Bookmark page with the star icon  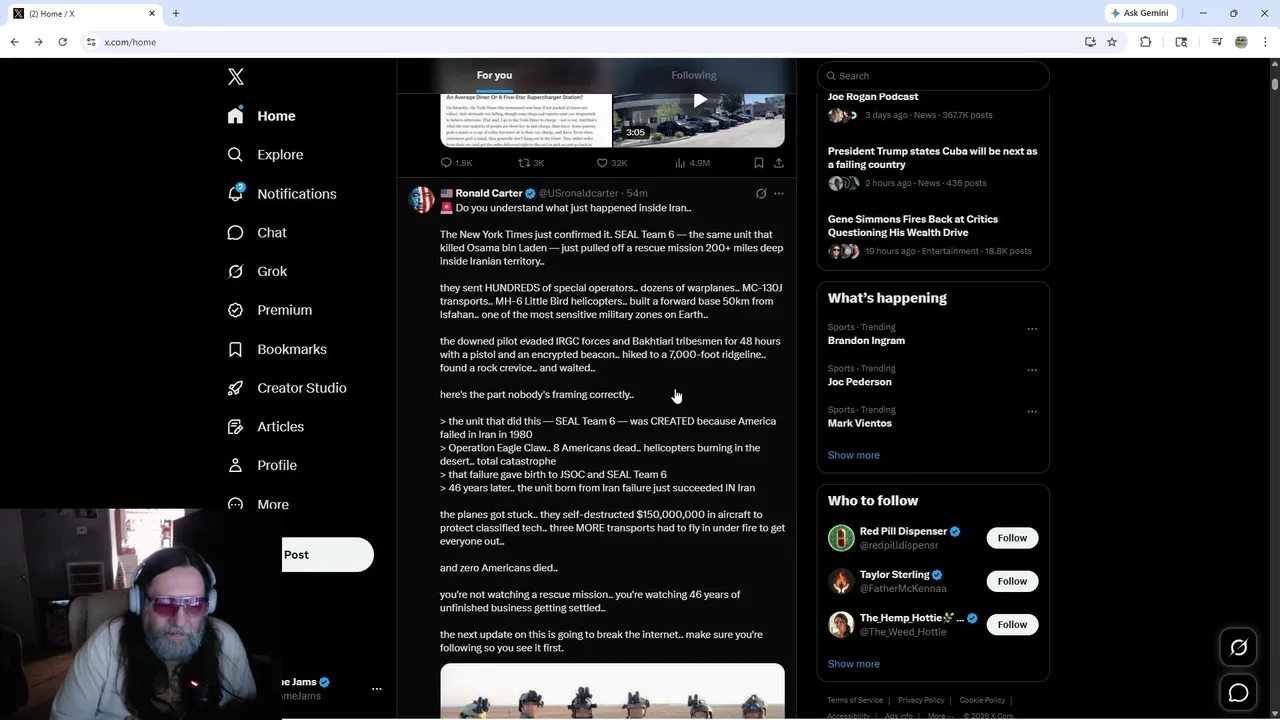click(1112, 42)
